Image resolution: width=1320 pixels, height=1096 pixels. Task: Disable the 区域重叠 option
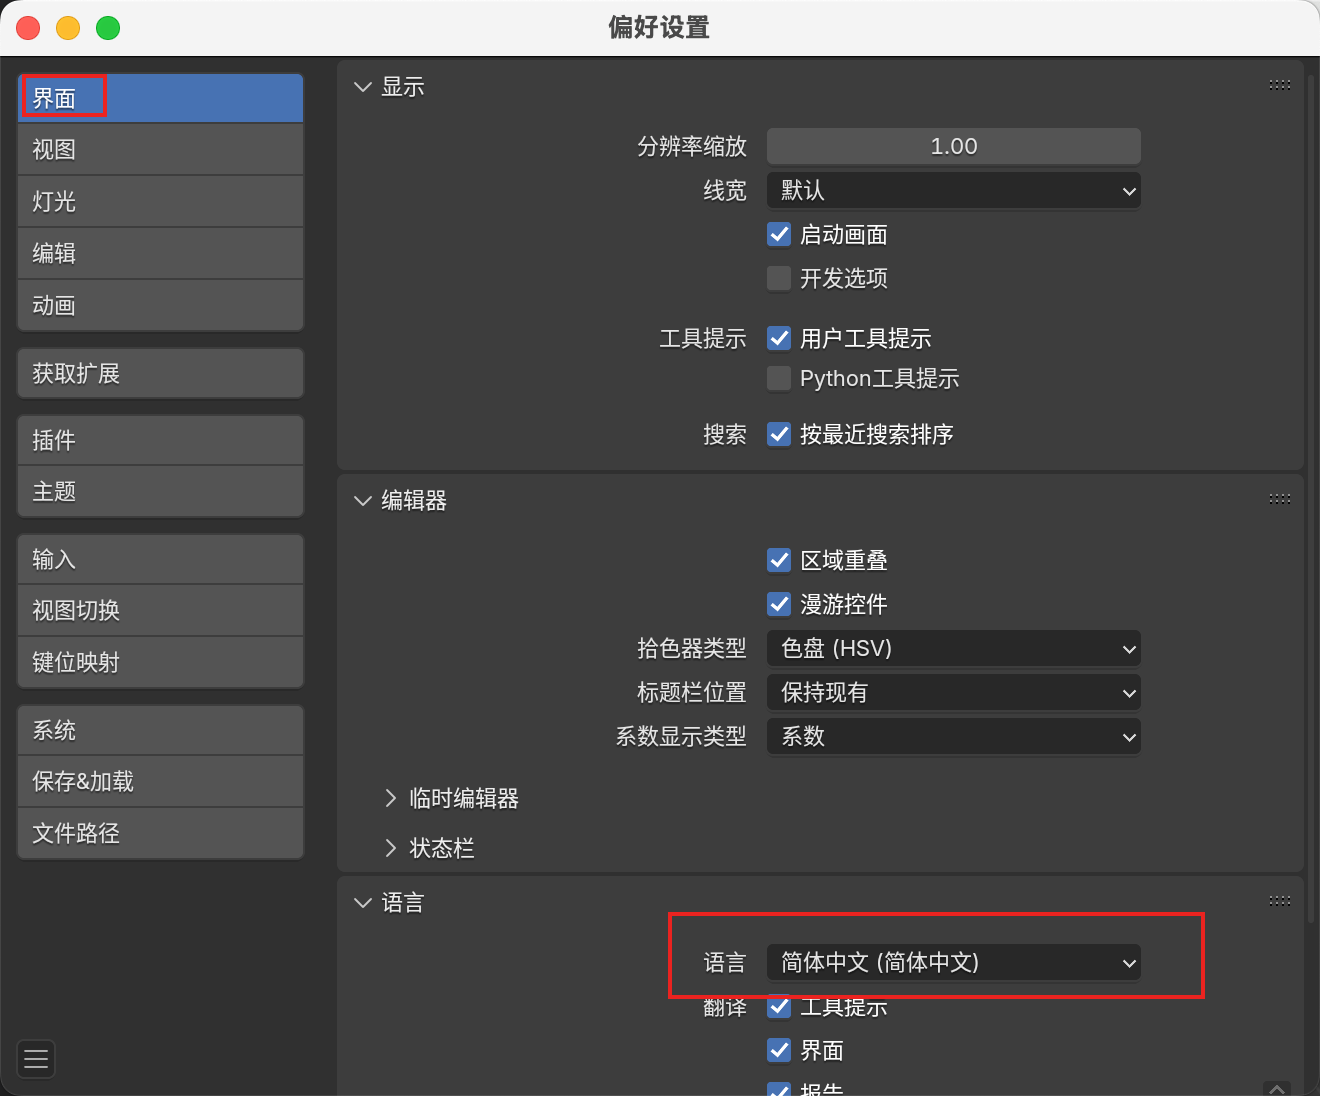779,560
